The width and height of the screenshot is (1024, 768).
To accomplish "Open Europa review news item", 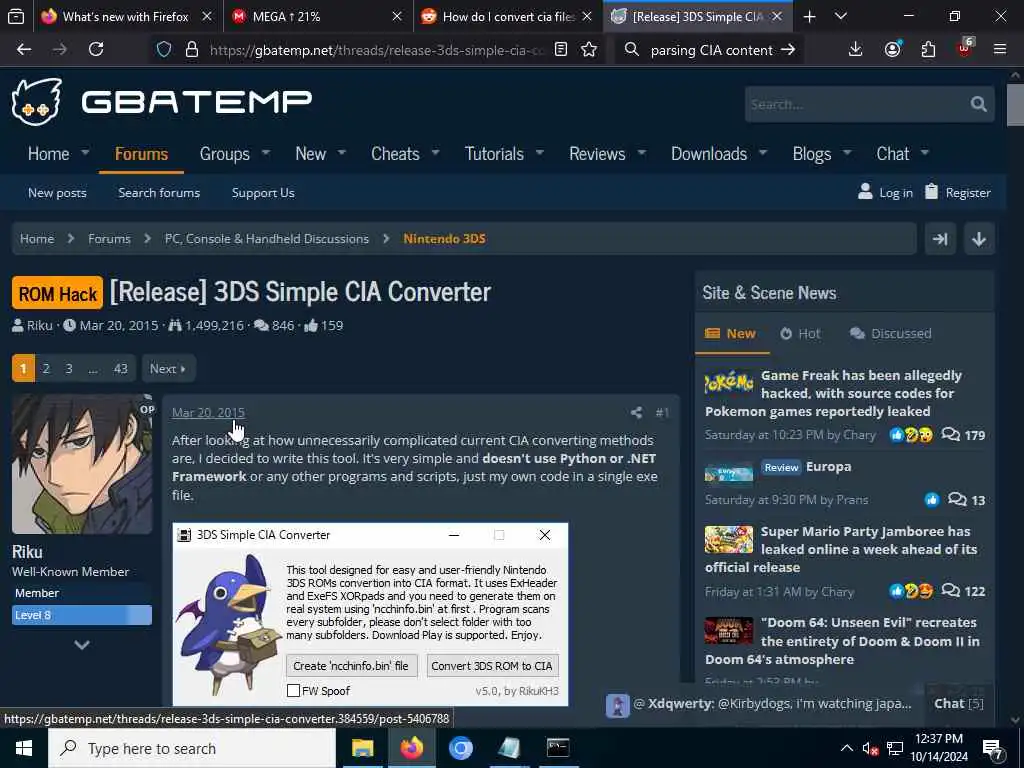I will tap(828, 467).
